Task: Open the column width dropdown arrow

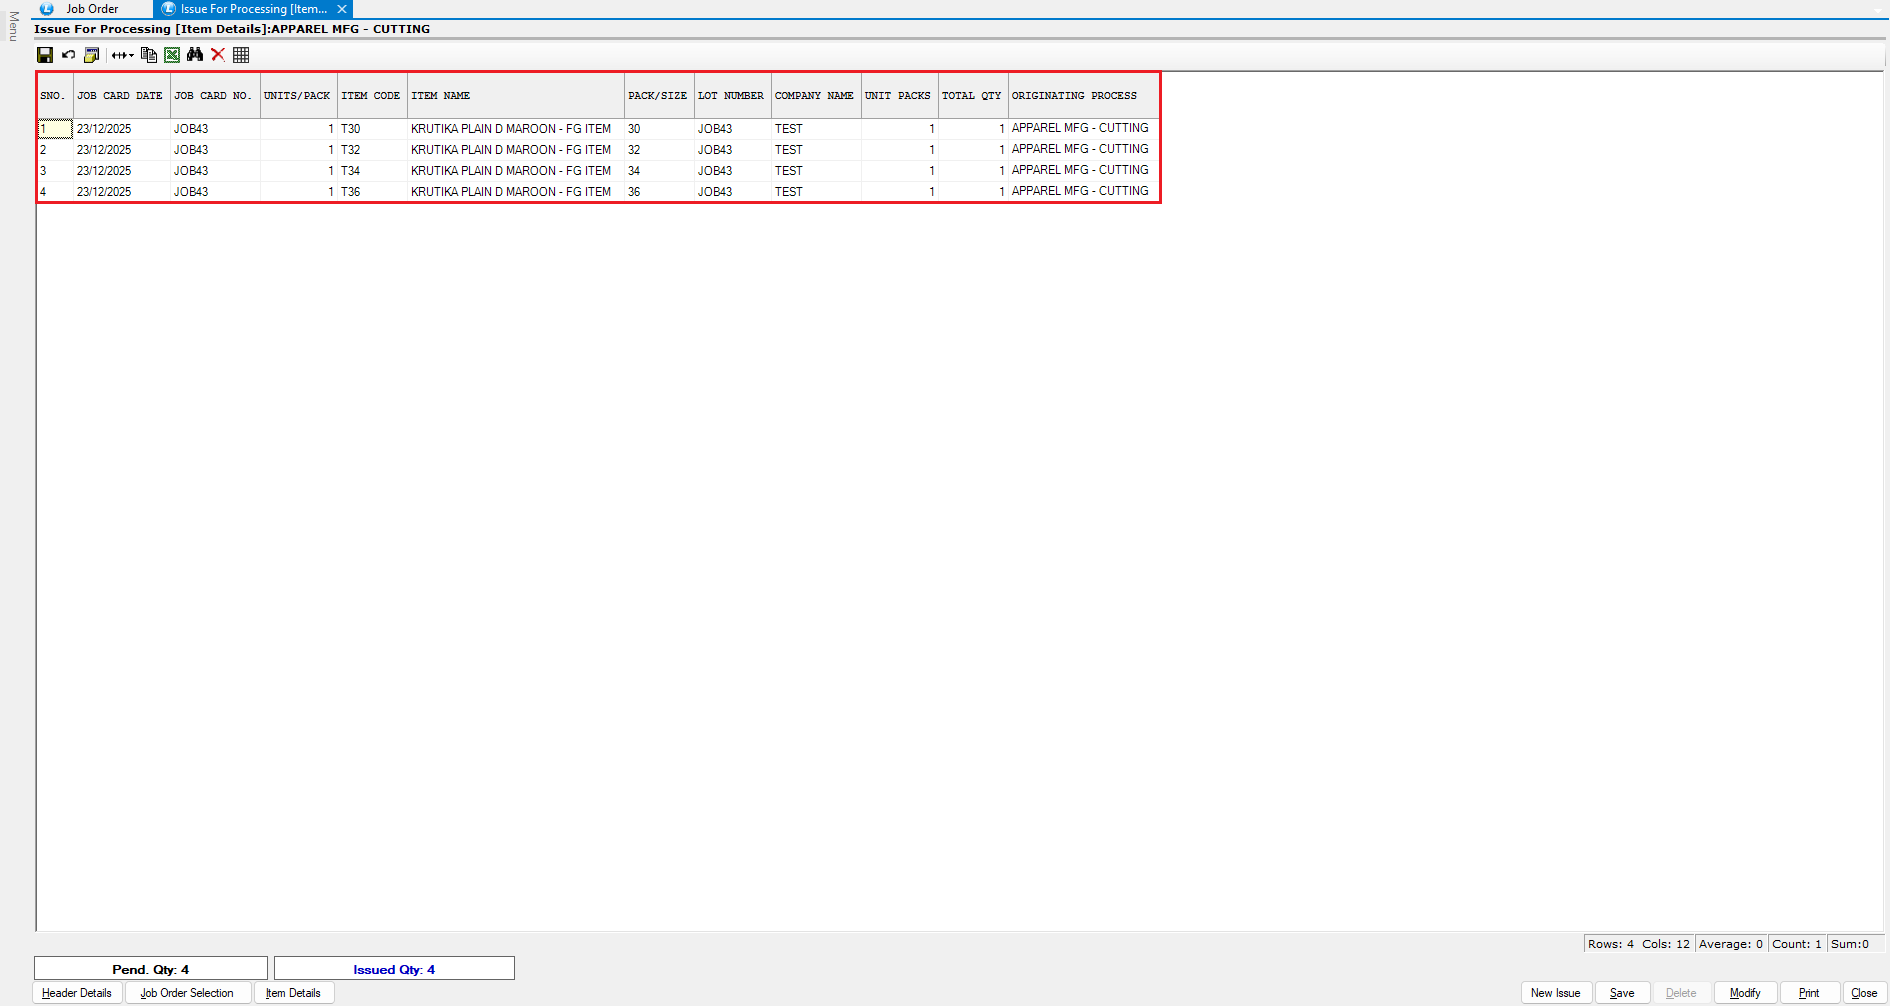Action: click(131, 56)
